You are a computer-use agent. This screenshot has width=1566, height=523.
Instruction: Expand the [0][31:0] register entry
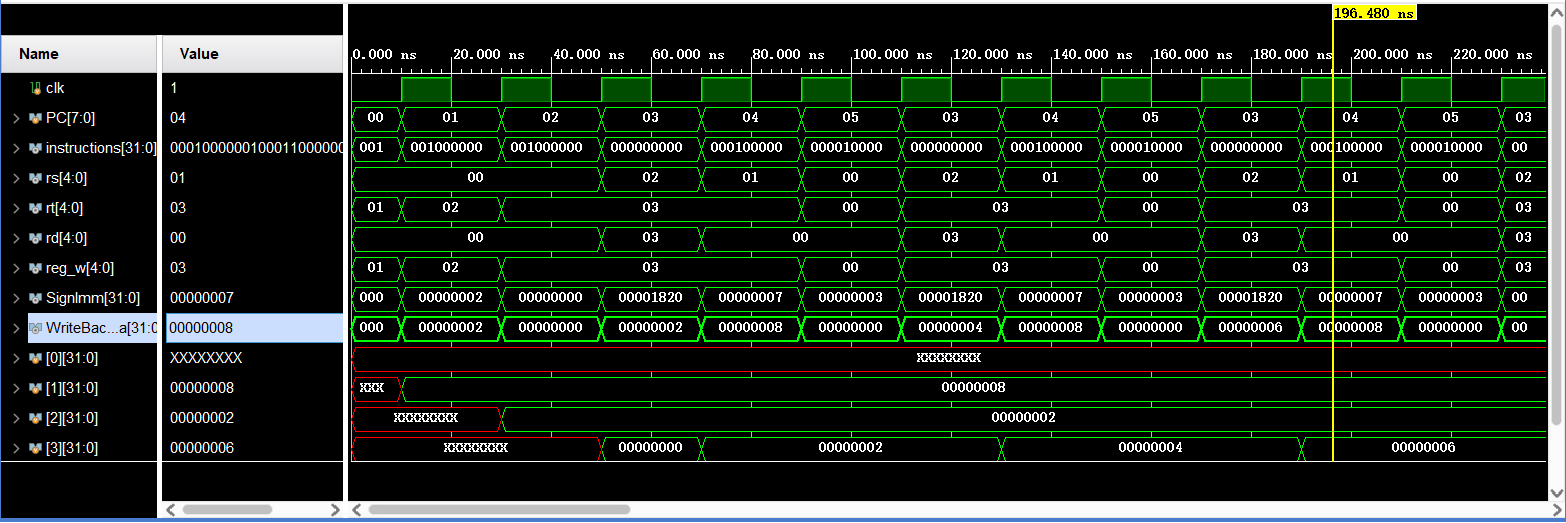(x=15, y=358)
